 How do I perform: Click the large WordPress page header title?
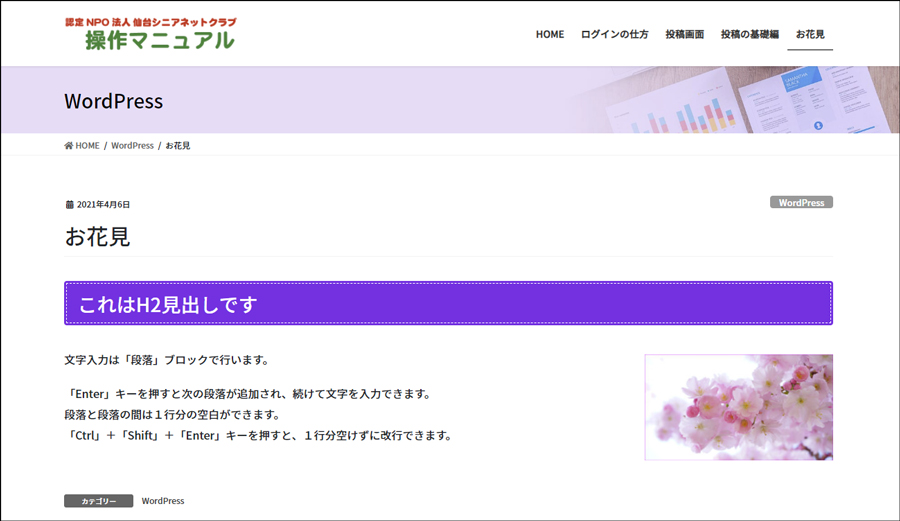(113, 101)
